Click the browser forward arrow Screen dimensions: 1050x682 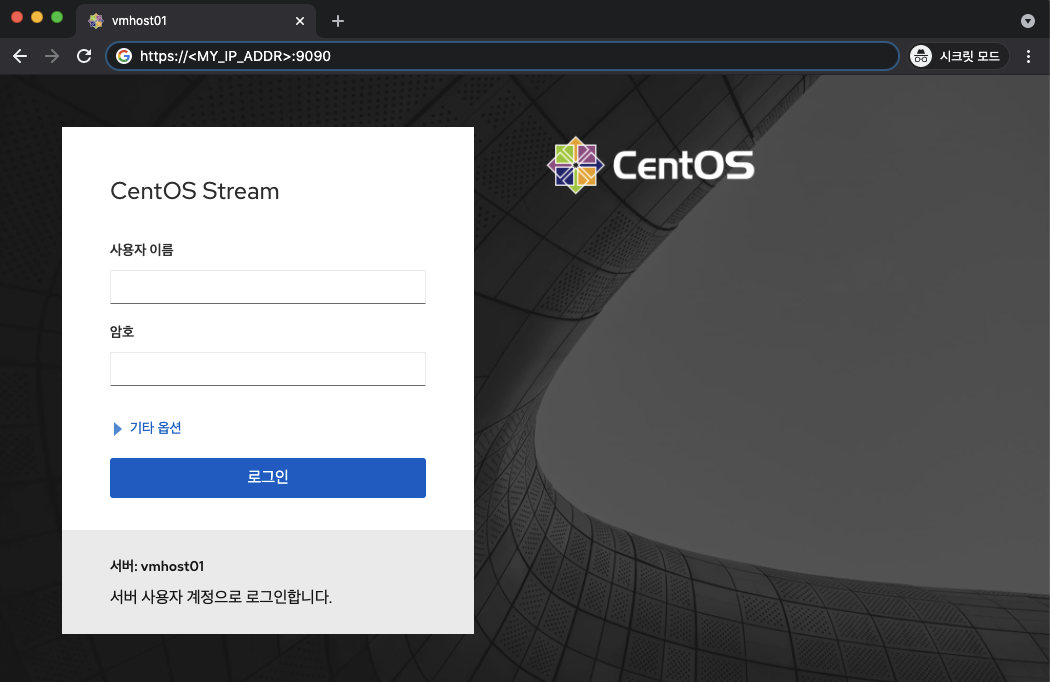52,56
